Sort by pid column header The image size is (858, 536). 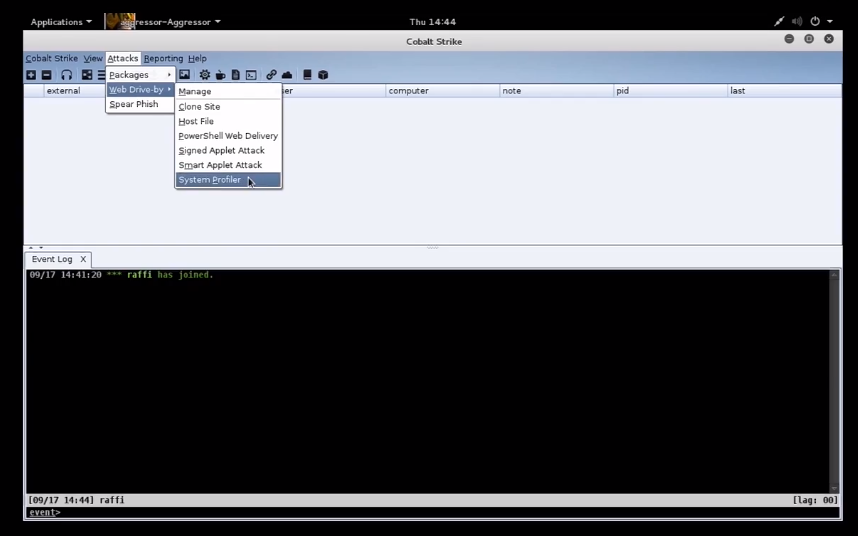670,91
